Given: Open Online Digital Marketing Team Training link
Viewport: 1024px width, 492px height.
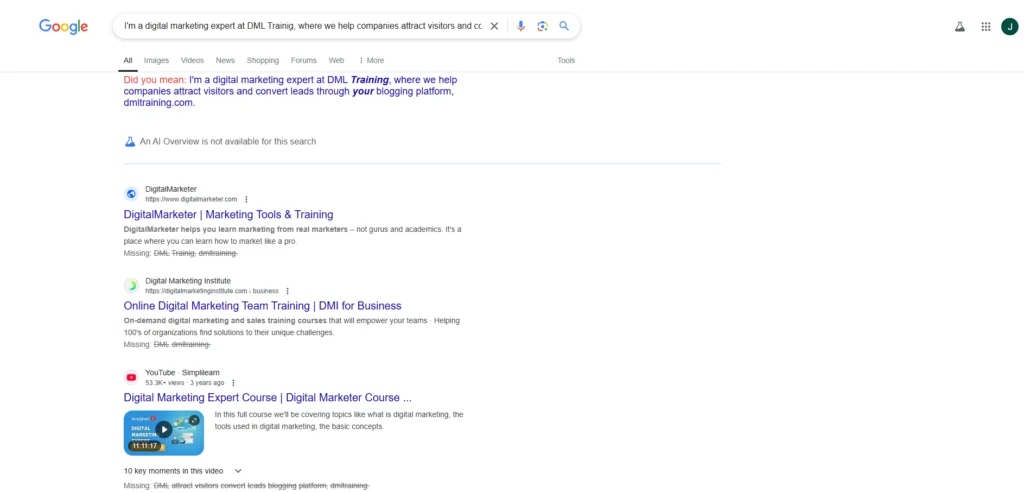Looking at the screenshot, I should 262,306.
